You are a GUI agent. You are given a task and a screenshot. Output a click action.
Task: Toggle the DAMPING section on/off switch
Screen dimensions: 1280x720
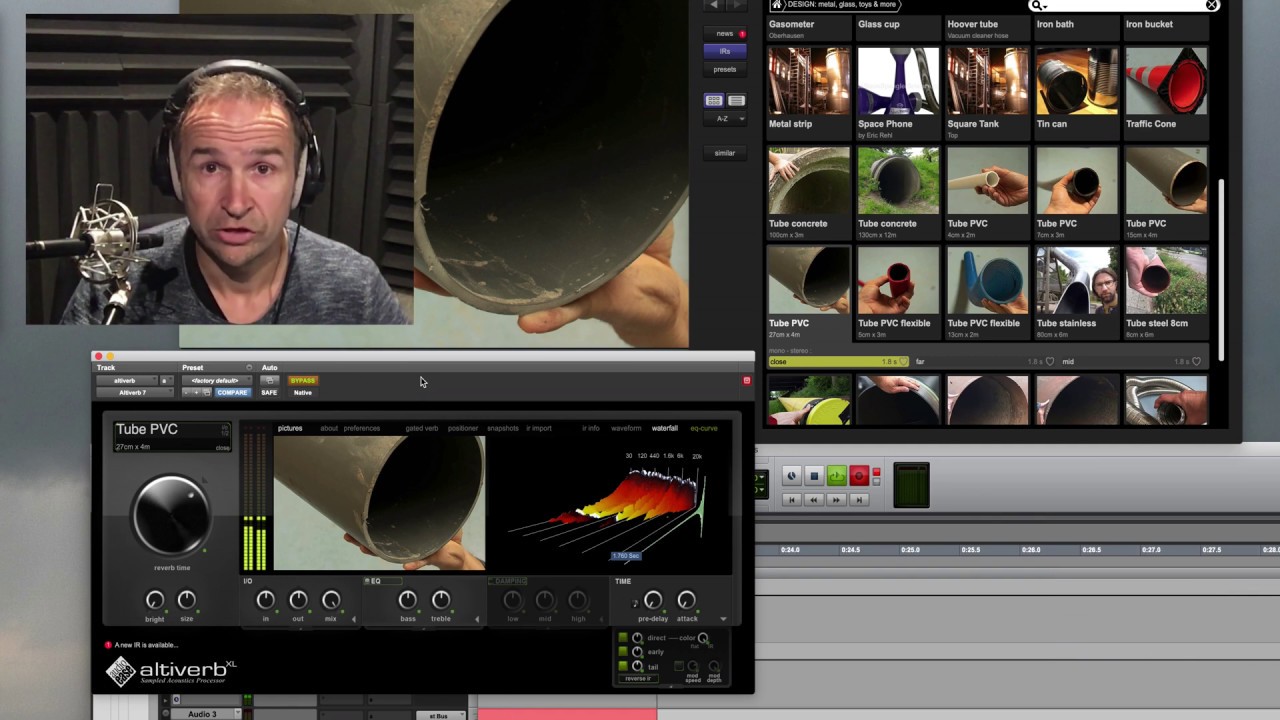(x=491, y=581)
